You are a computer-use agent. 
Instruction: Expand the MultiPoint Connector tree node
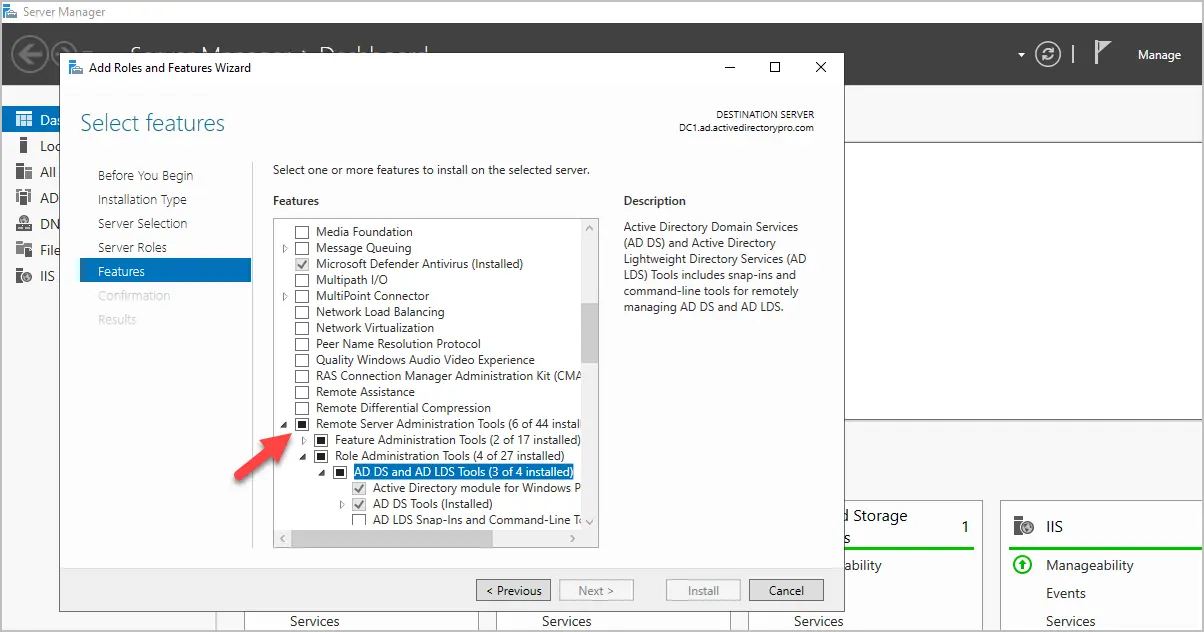[286, 296]
